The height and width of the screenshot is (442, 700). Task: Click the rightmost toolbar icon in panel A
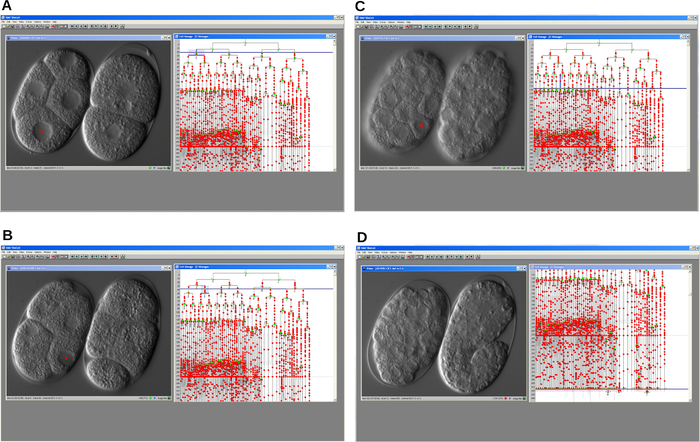click(122, 26)
